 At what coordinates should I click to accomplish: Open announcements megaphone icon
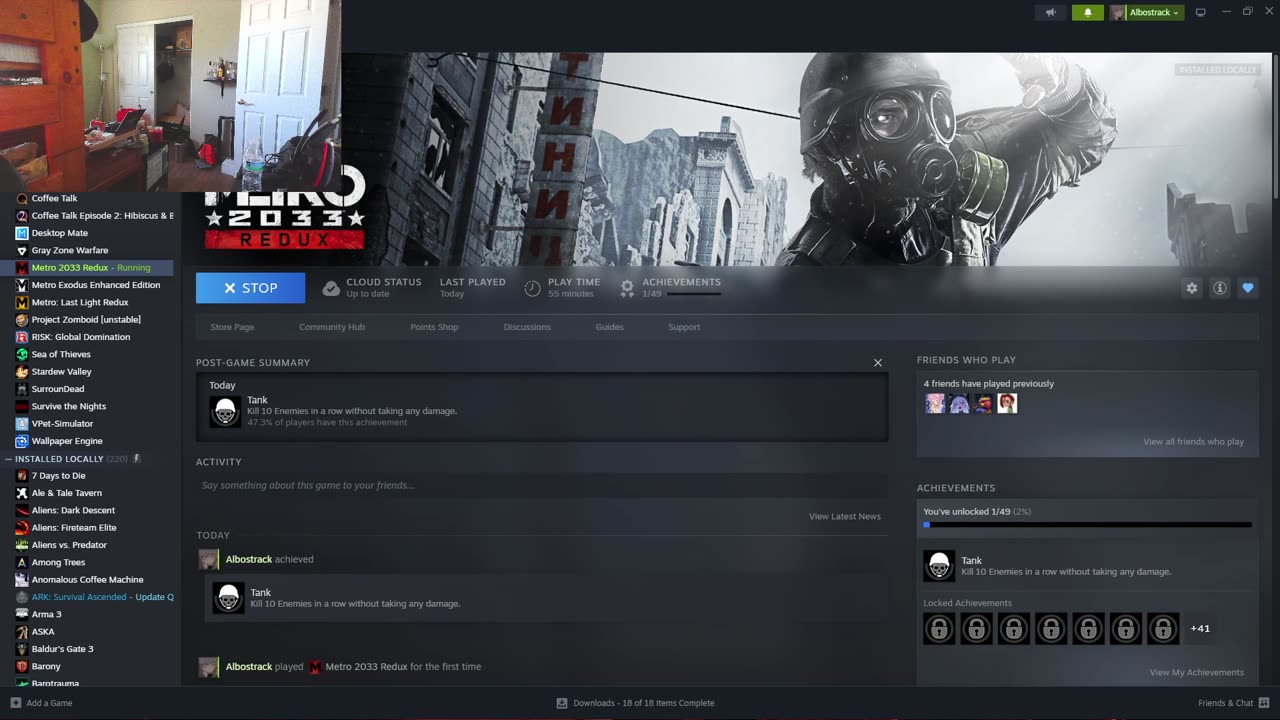[x=1050, y=12]
